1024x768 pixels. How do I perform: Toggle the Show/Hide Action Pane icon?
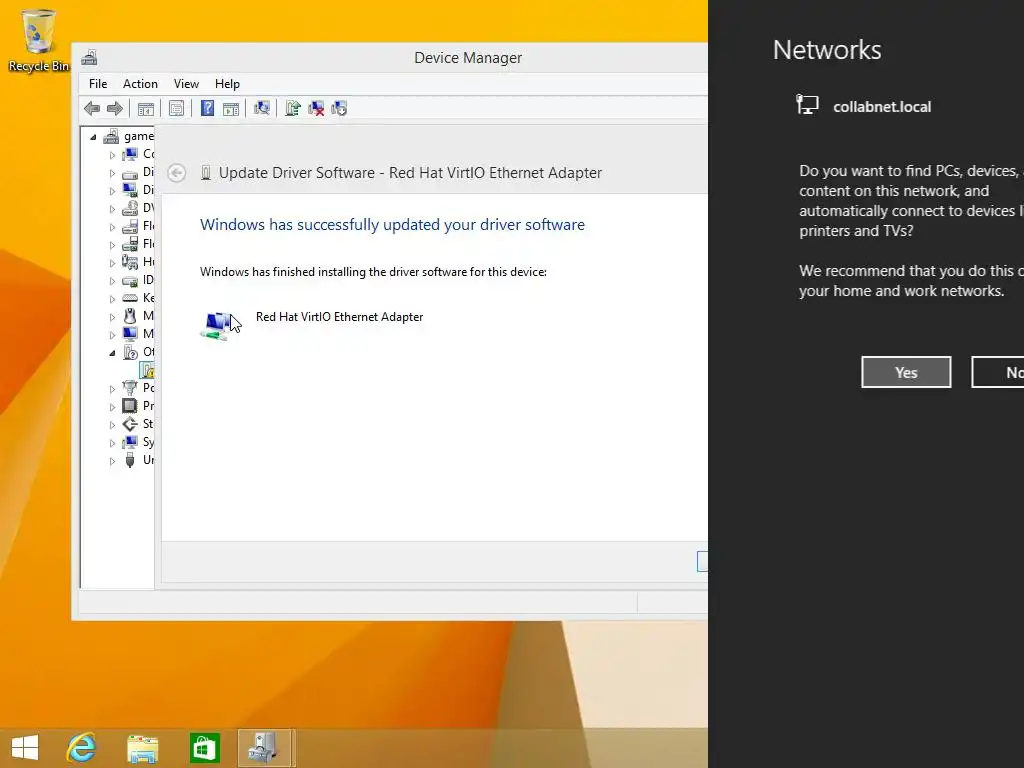coord(231,108)
